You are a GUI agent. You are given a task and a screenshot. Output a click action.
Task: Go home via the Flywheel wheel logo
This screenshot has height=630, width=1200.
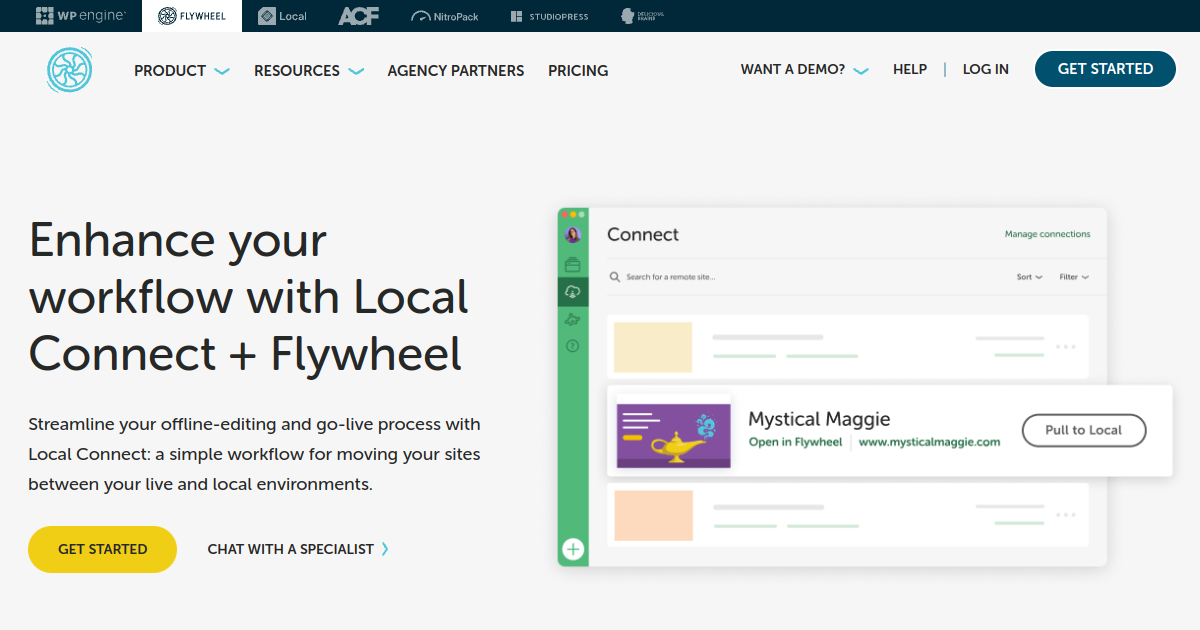coord(69,70)
